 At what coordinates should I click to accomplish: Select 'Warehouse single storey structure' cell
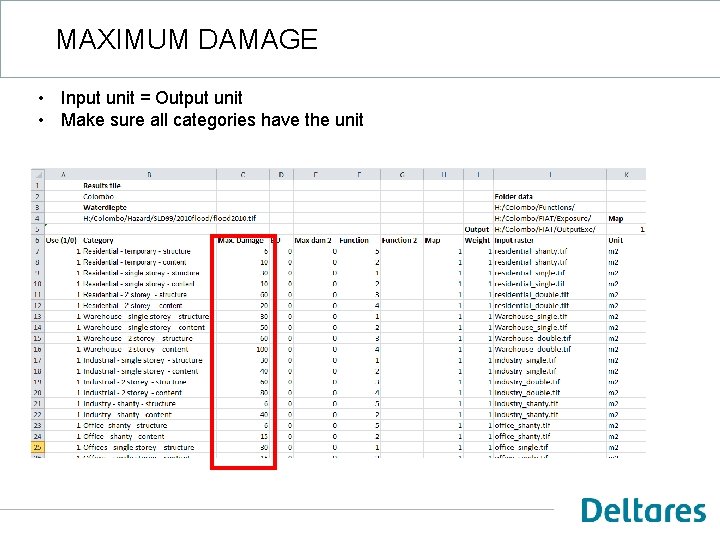(146, 317)
